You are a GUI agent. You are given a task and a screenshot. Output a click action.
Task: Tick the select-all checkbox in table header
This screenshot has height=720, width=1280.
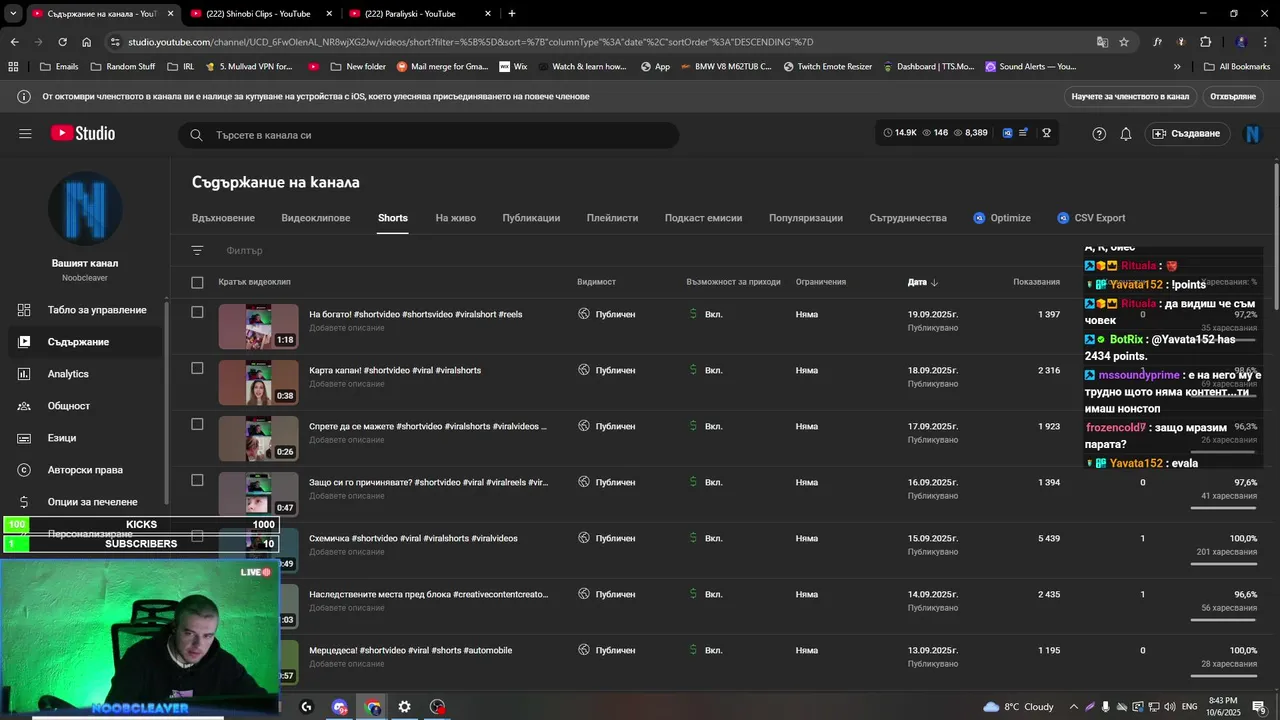tap(197, 283)
